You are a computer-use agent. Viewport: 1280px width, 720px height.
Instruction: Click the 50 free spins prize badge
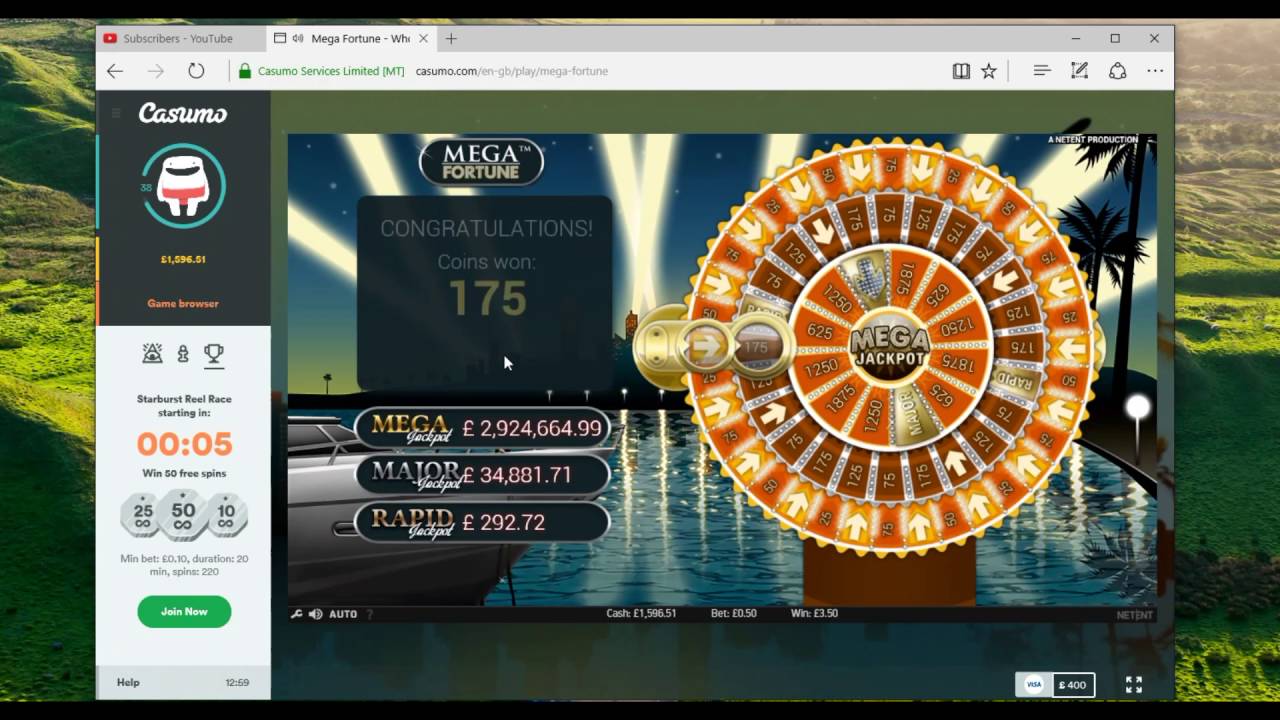coord(183,515)
